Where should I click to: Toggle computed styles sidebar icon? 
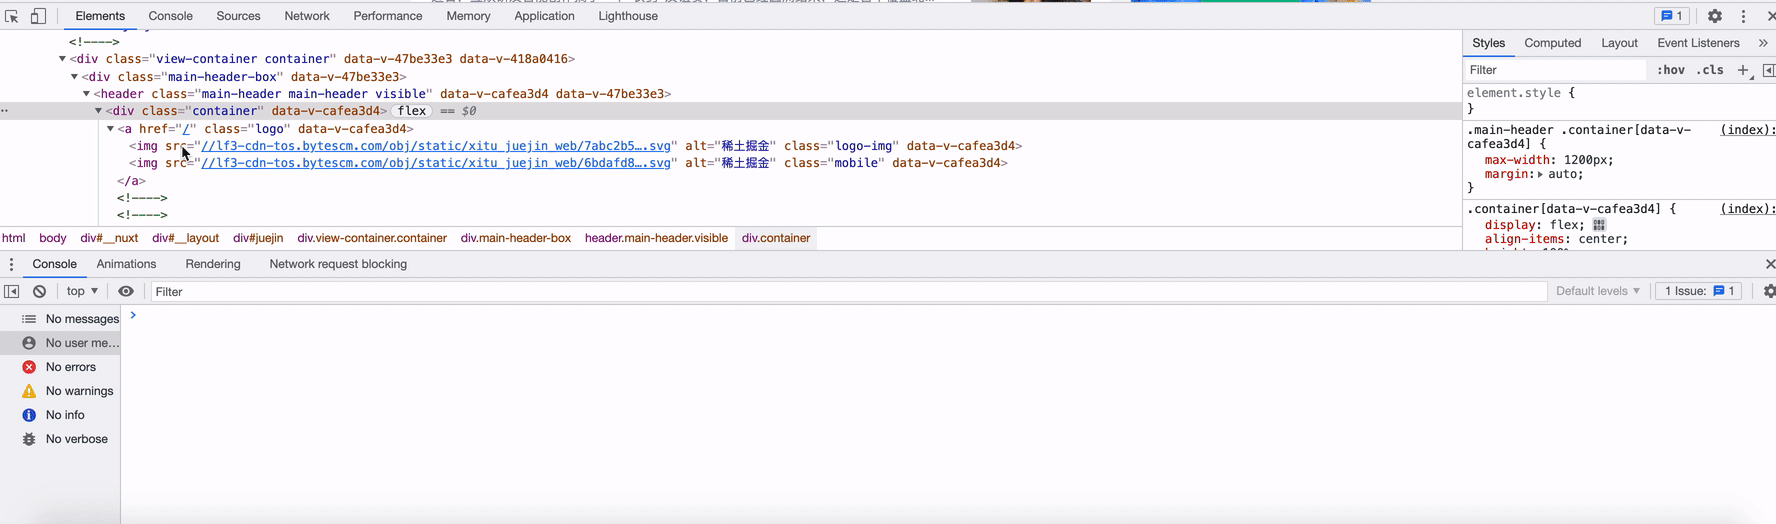pyautogui.click(x=1768, y=70)
